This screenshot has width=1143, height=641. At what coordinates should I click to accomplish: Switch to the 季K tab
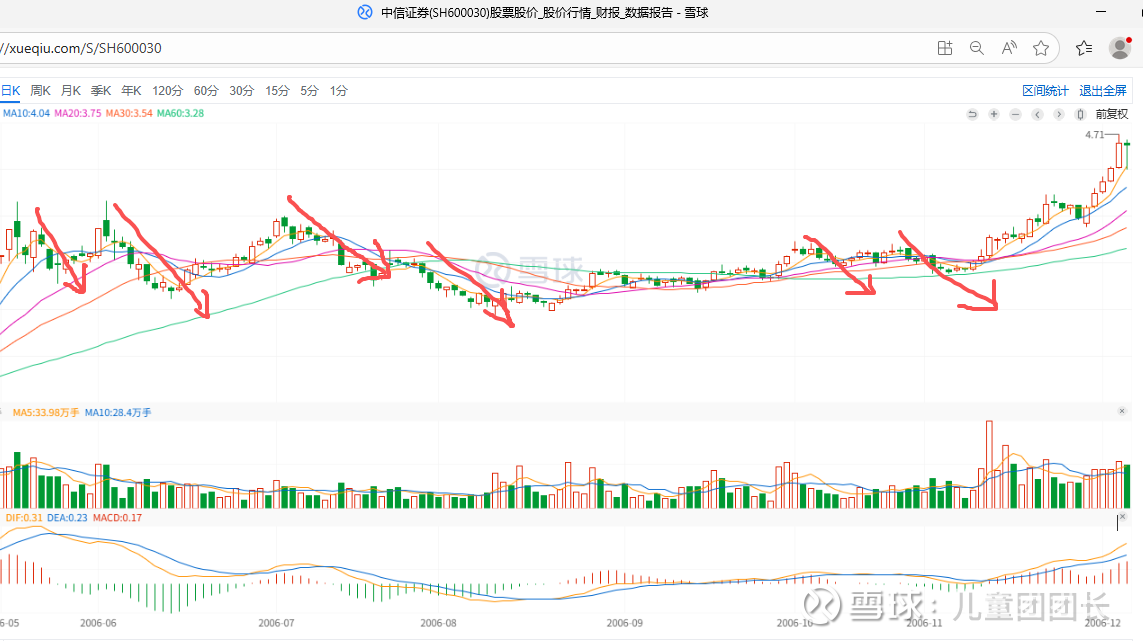tap(101, 90)
